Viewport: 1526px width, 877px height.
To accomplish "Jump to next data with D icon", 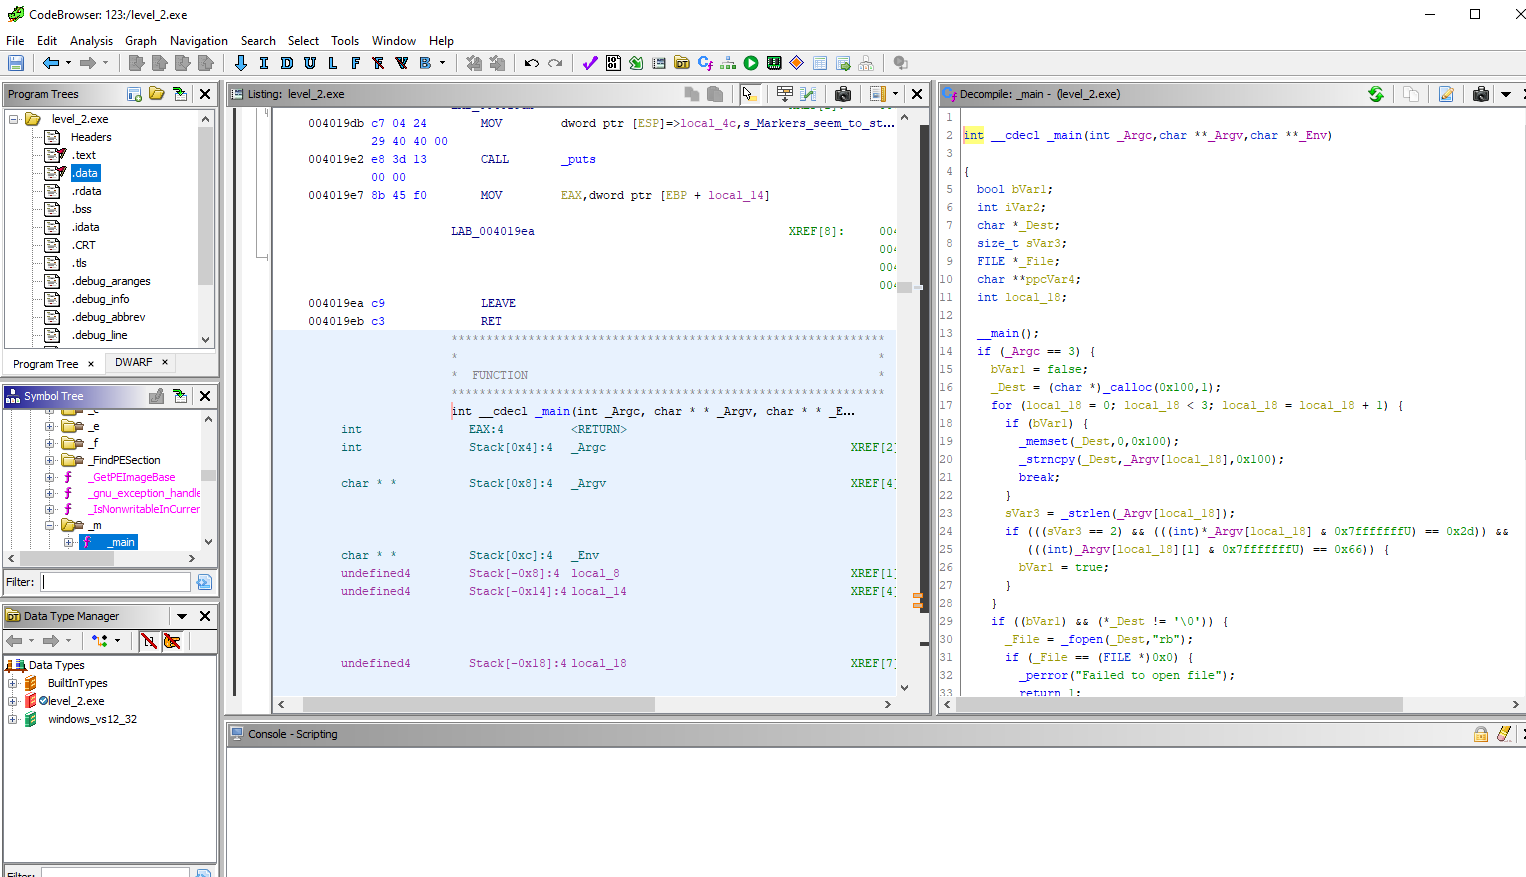I will (287, 63).
